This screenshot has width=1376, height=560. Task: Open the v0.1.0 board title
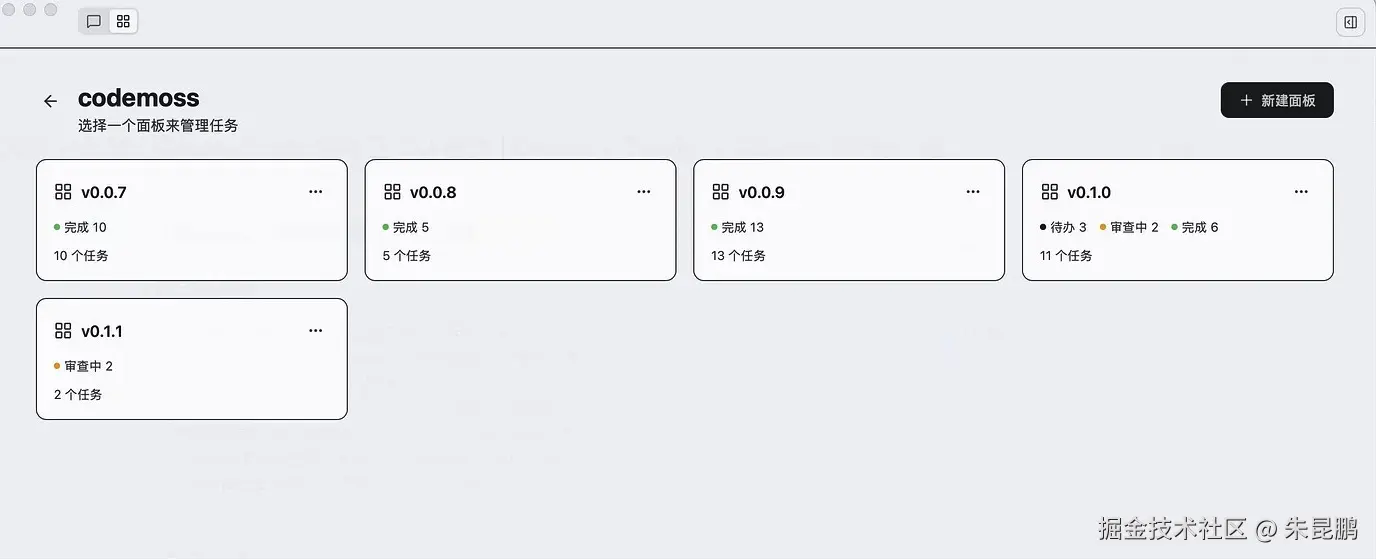pos(1089,193)
